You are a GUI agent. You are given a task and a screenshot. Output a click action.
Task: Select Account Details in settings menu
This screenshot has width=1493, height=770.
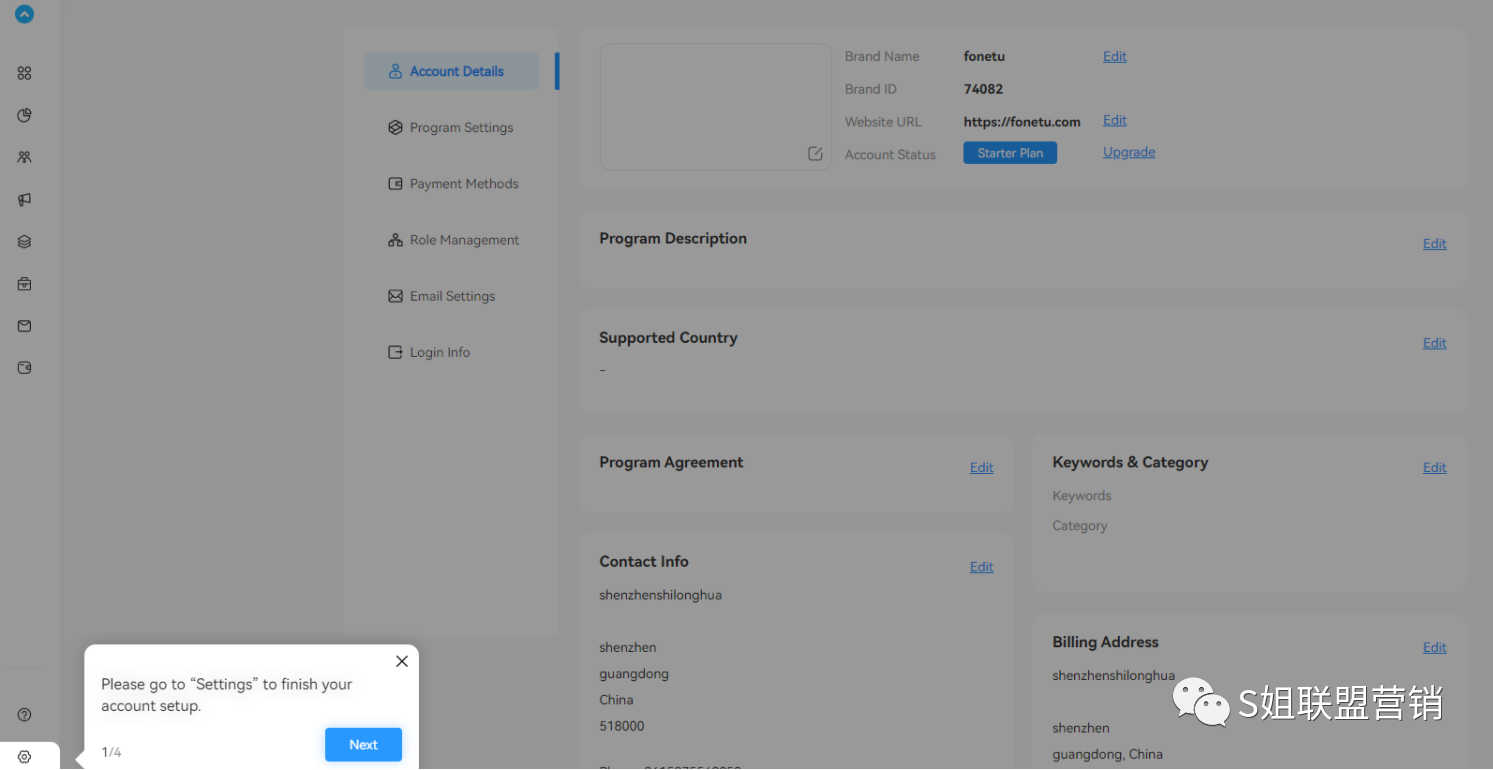click(451, 71)
